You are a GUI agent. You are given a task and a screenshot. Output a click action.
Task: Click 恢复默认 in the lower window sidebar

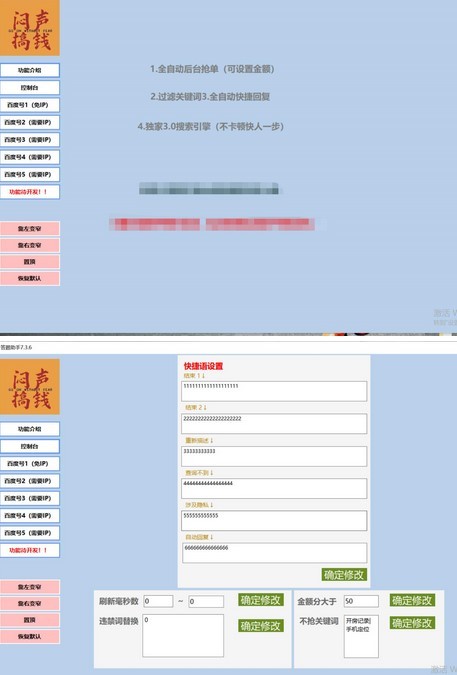[30, 636]
